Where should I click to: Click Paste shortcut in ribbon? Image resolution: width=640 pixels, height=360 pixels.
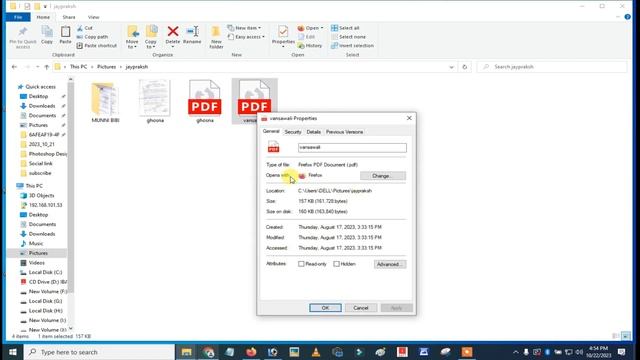pyautogui.click(x=97, y=46)
